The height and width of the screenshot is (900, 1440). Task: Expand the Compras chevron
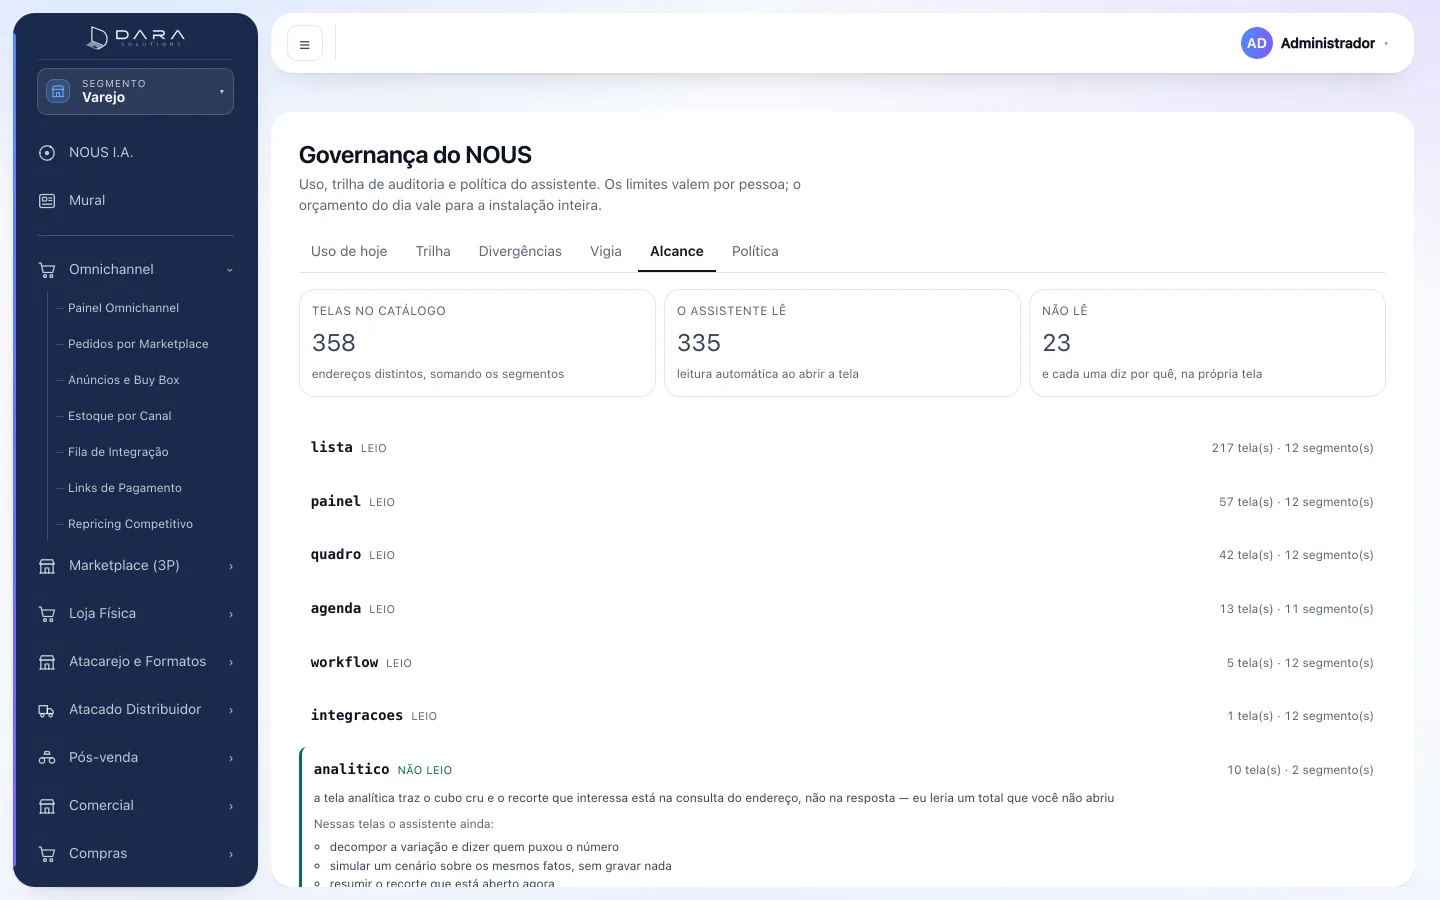coord(231,854)
